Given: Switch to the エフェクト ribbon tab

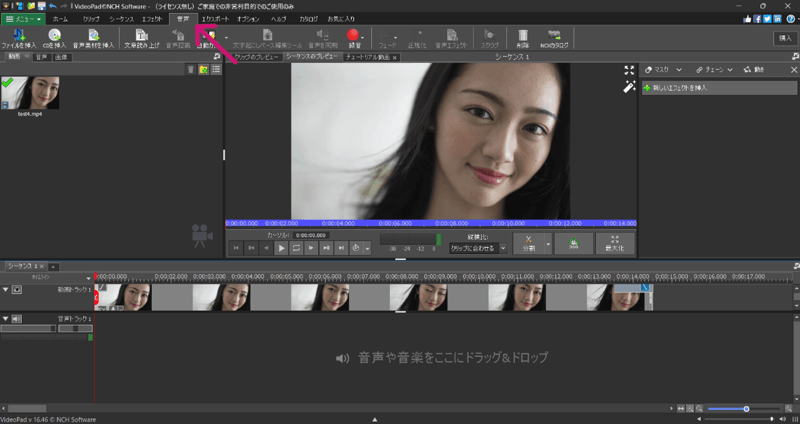Looking at the screenshot, I should coord(152,18).
